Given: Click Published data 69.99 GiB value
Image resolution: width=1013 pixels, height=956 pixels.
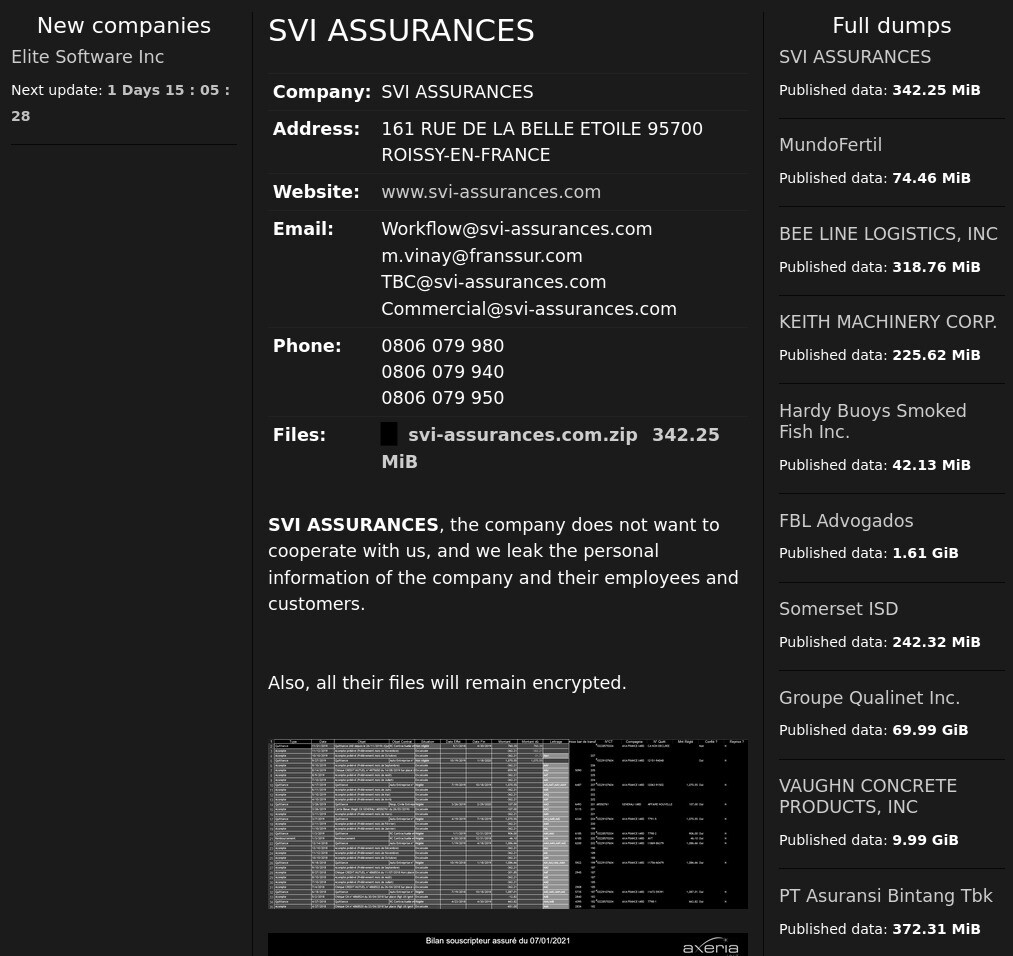Looking at the screenshot, I should 930,731.
